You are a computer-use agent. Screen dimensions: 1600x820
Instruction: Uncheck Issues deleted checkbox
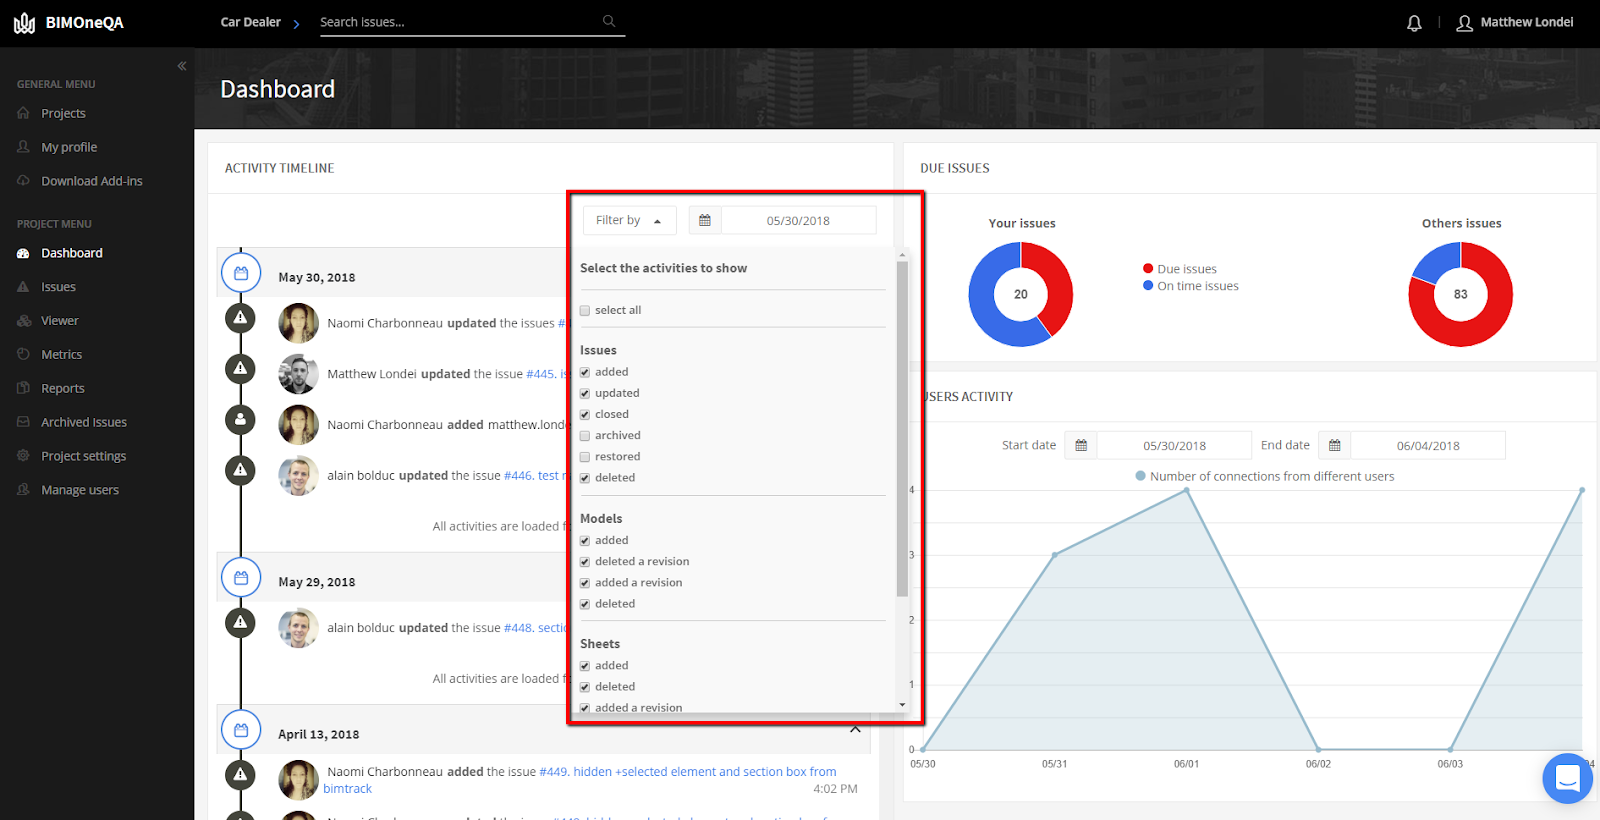coord(585,478)
